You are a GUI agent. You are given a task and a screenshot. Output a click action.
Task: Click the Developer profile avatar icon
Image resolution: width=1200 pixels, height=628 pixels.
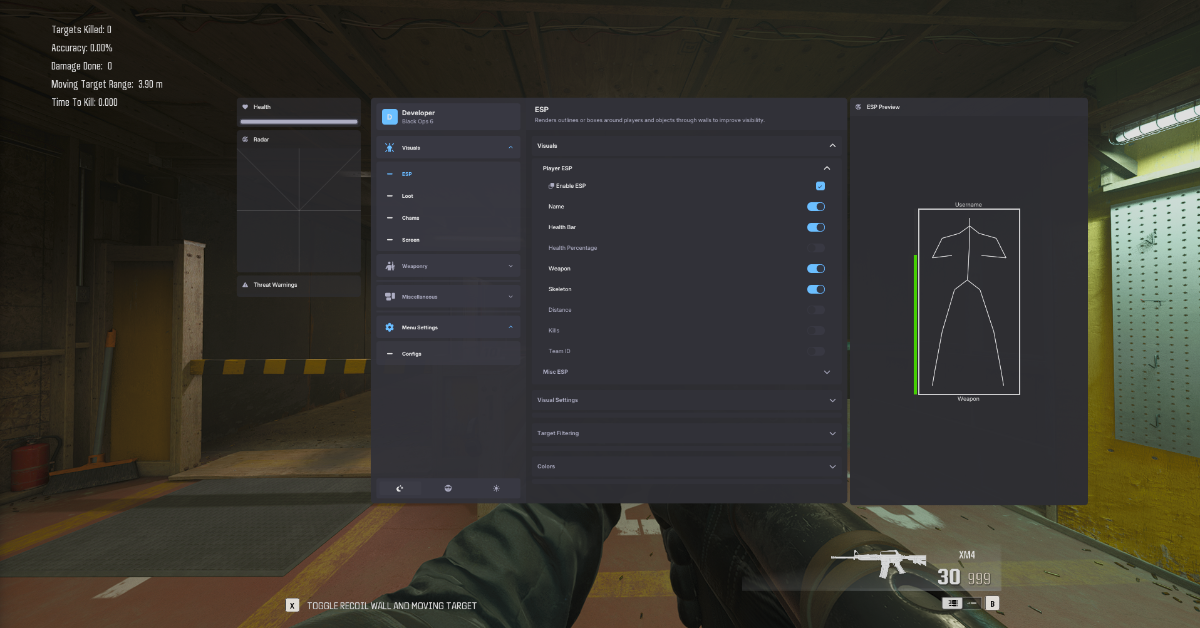pyautogui.click(x=390, y=117)
